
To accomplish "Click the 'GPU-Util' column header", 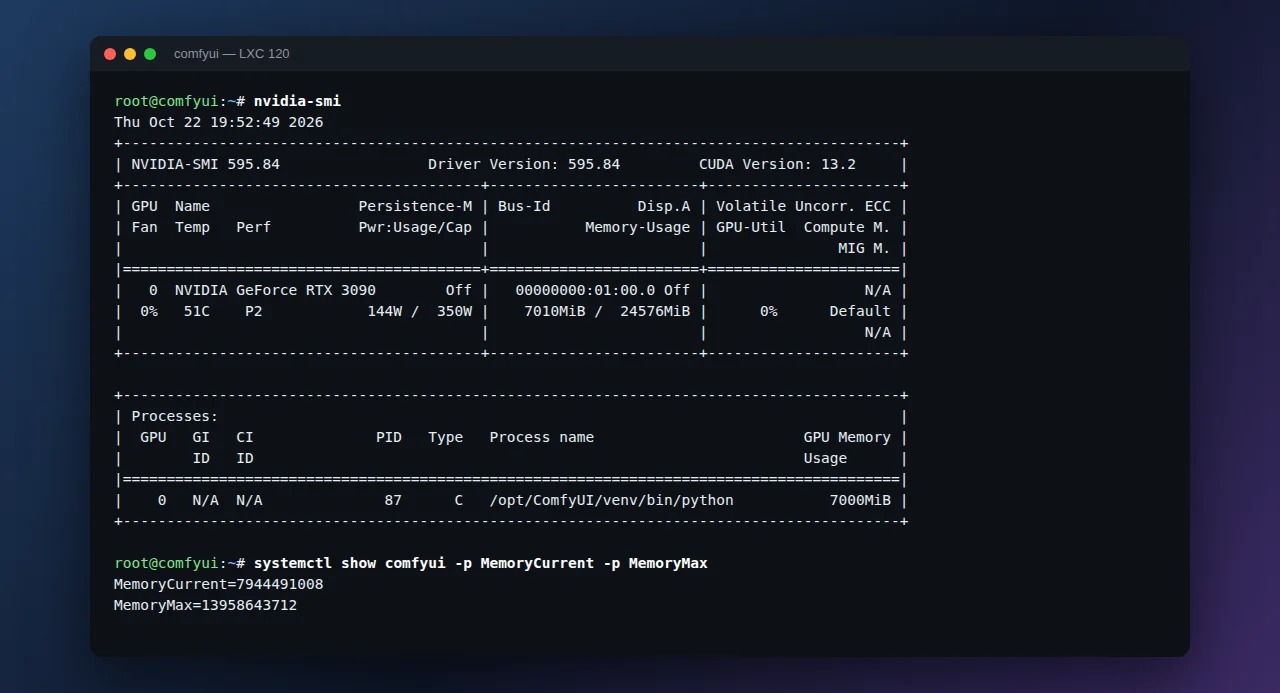I will [x=751, y=227].
